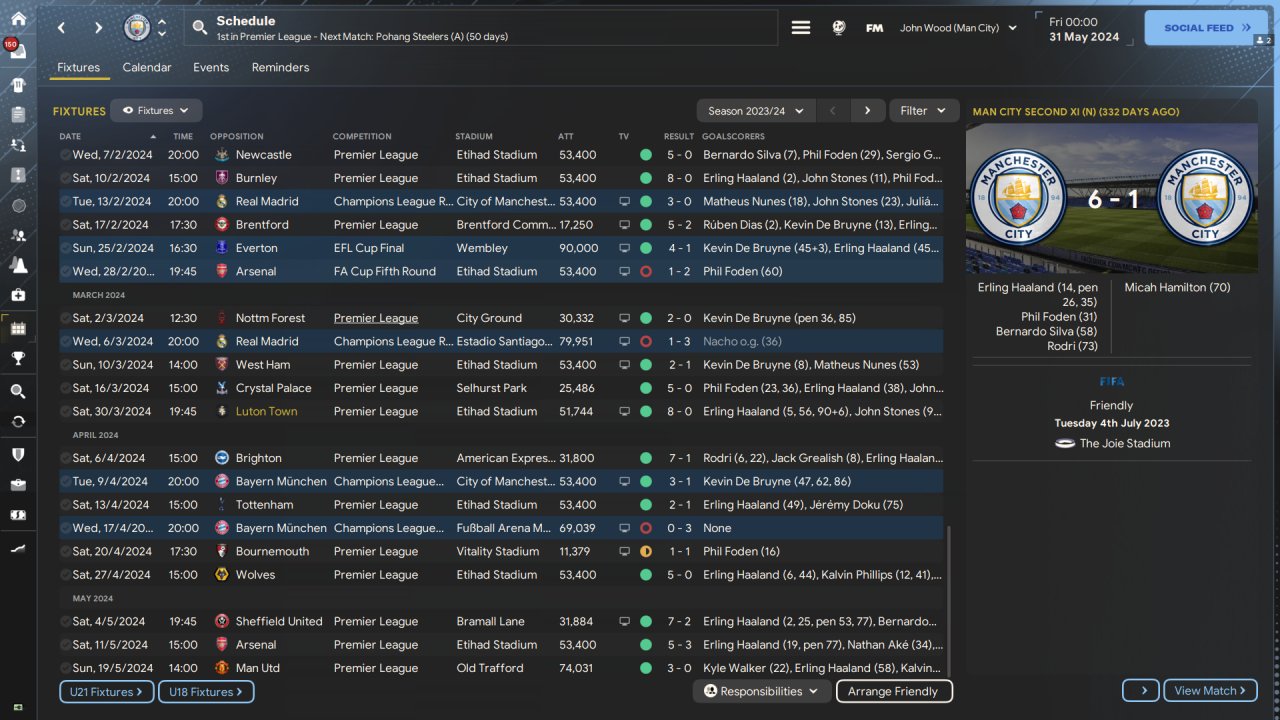
Task: Toggle the check circle on the Wolves row
Action: [x=66, y=575]
